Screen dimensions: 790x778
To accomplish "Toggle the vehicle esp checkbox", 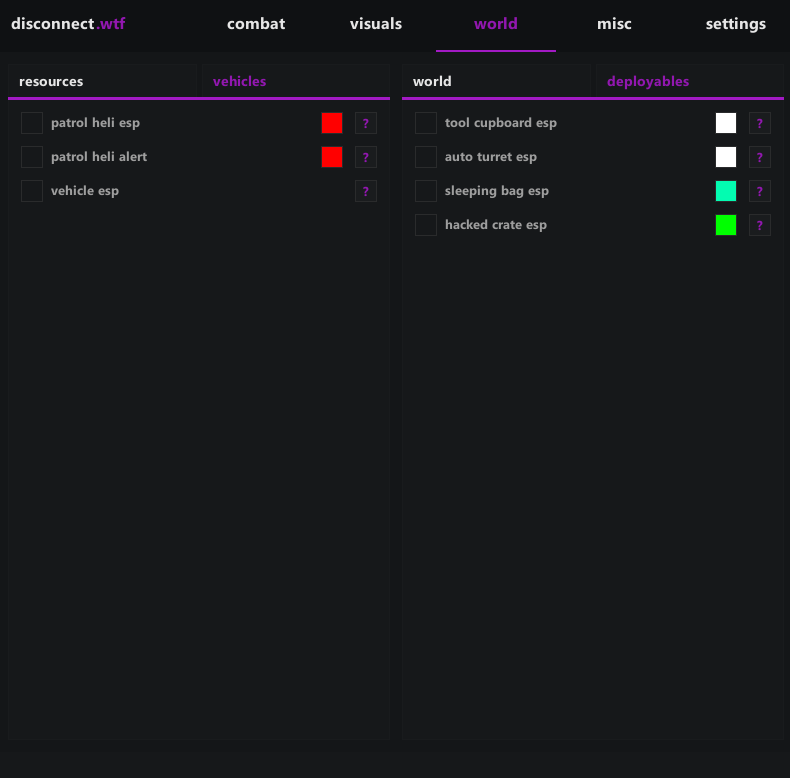I will (32, 191).
